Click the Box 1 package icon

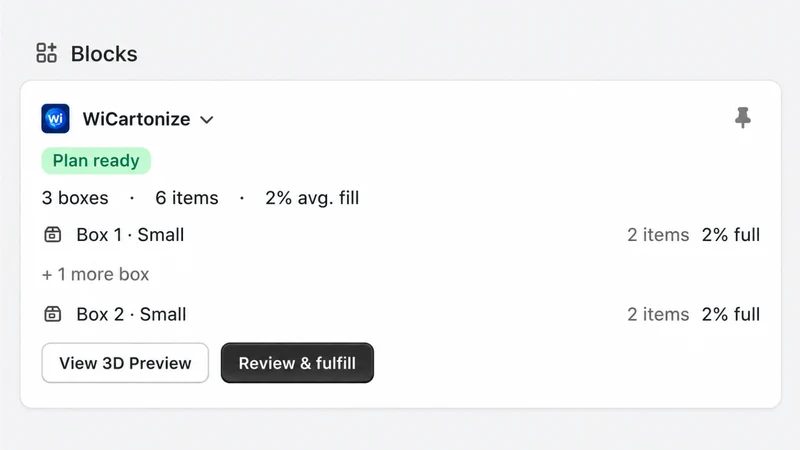(x=53, y=235)
